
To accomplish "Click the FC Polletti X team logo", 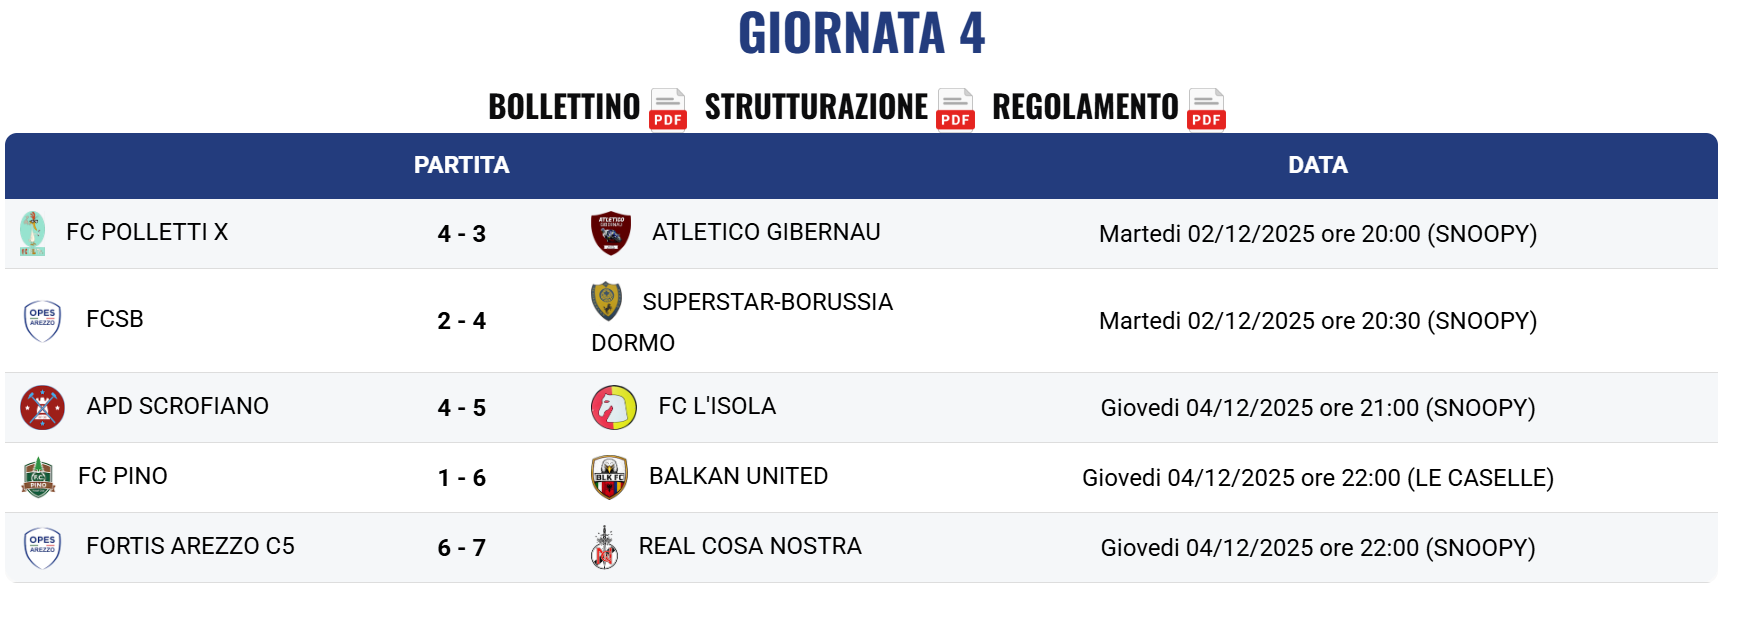I will tap(33, 233).
